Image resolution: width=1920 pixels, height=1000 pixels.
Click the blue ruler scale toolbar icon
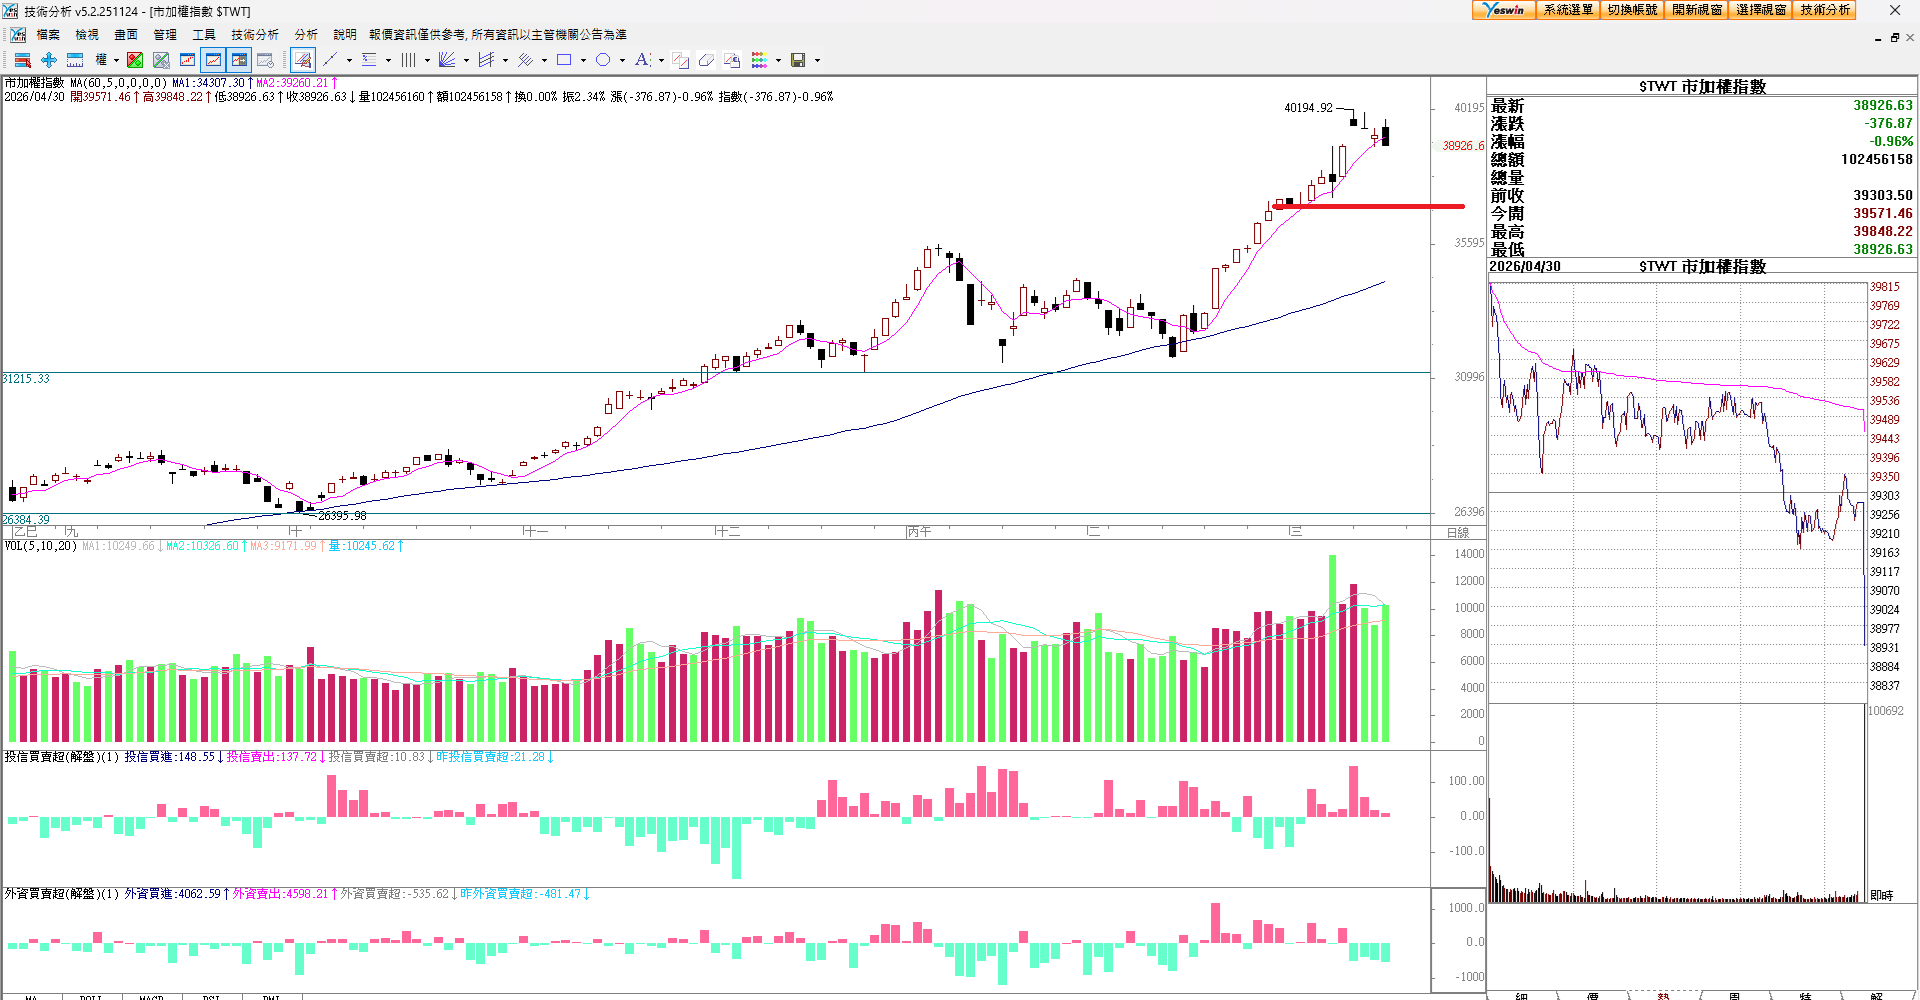[x=75, y=60]
